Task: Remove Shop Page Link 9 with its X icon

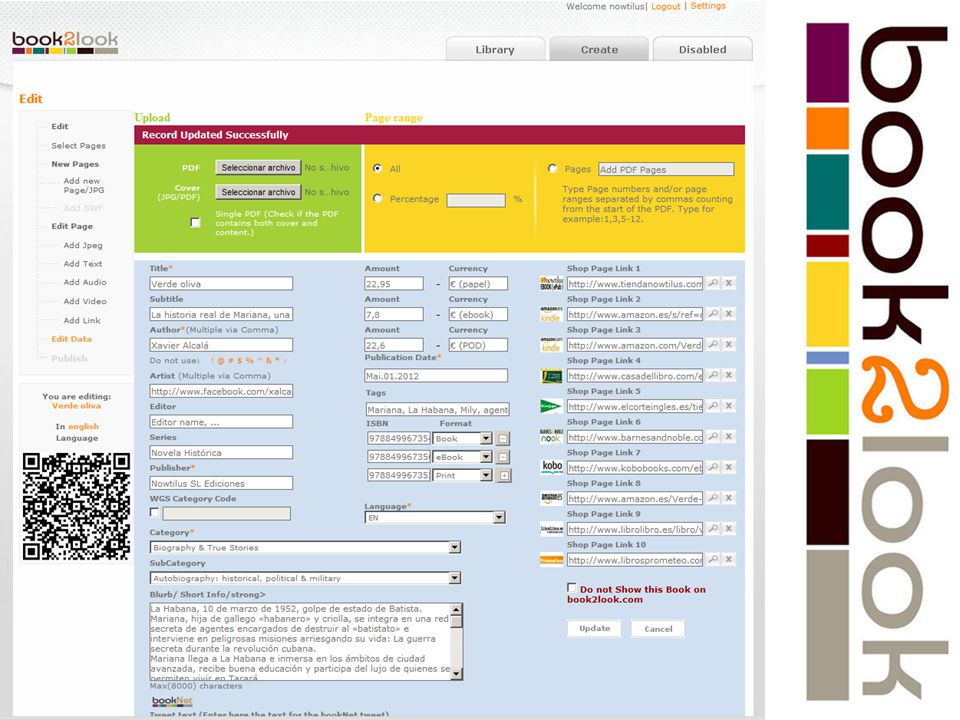Action: (729, 528)
